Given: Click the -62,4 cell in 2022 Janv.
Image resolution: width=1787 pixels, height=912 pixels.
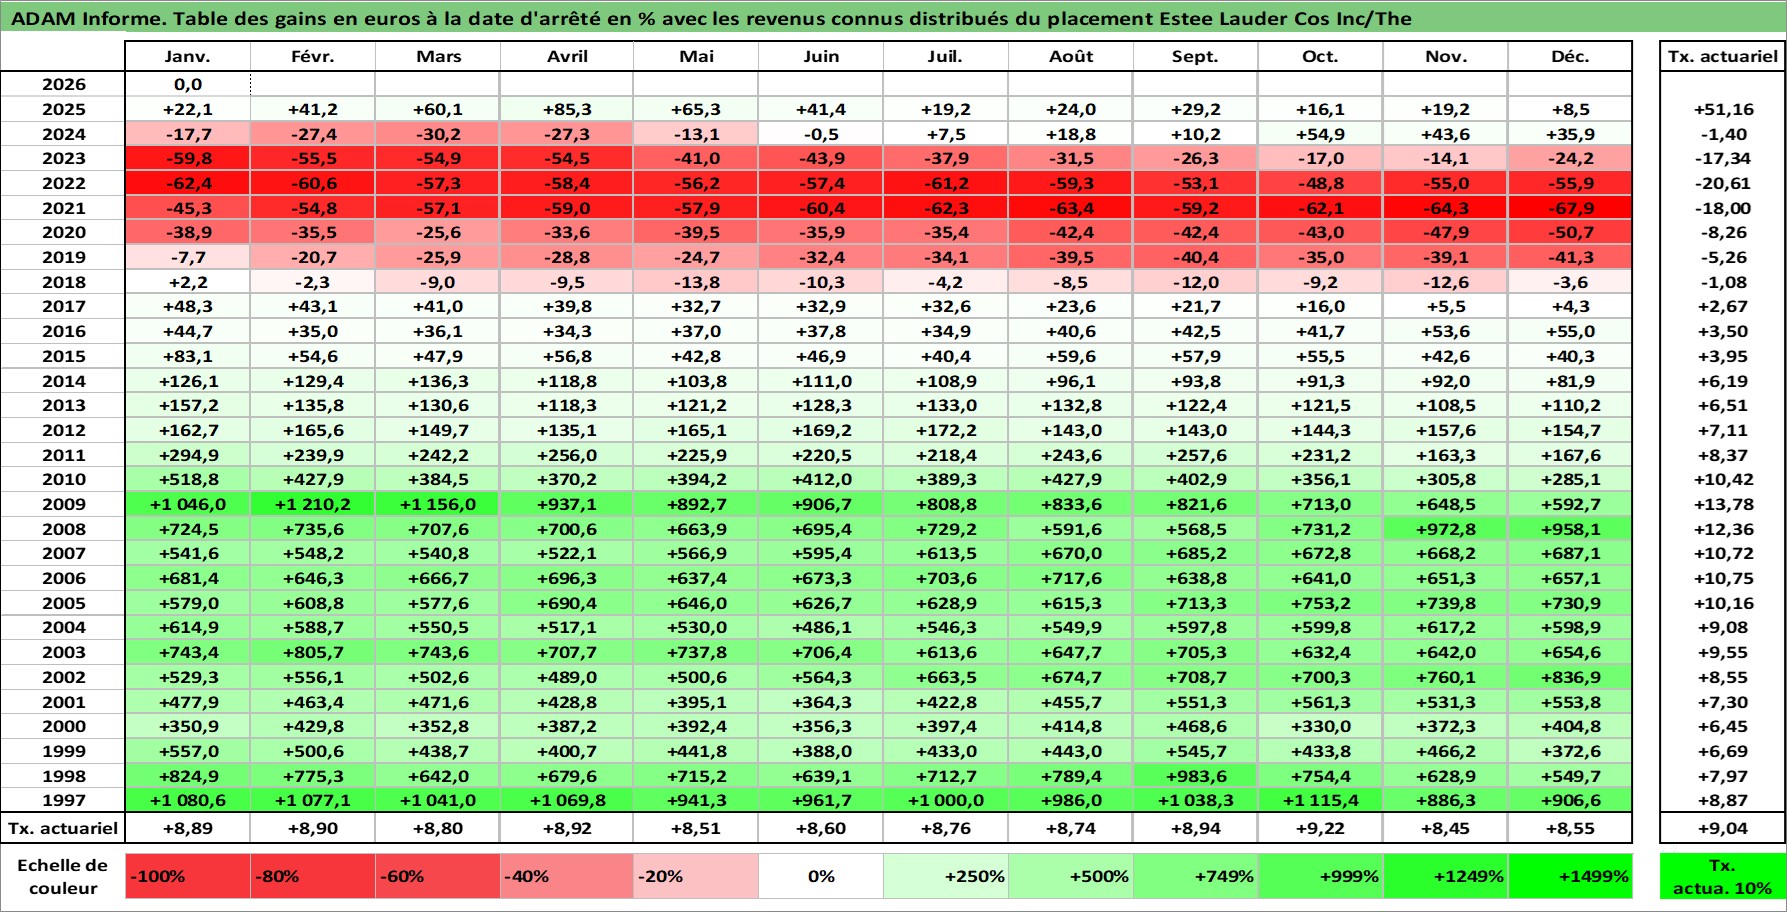Looking at the screenshot, I should click(188, 183).
